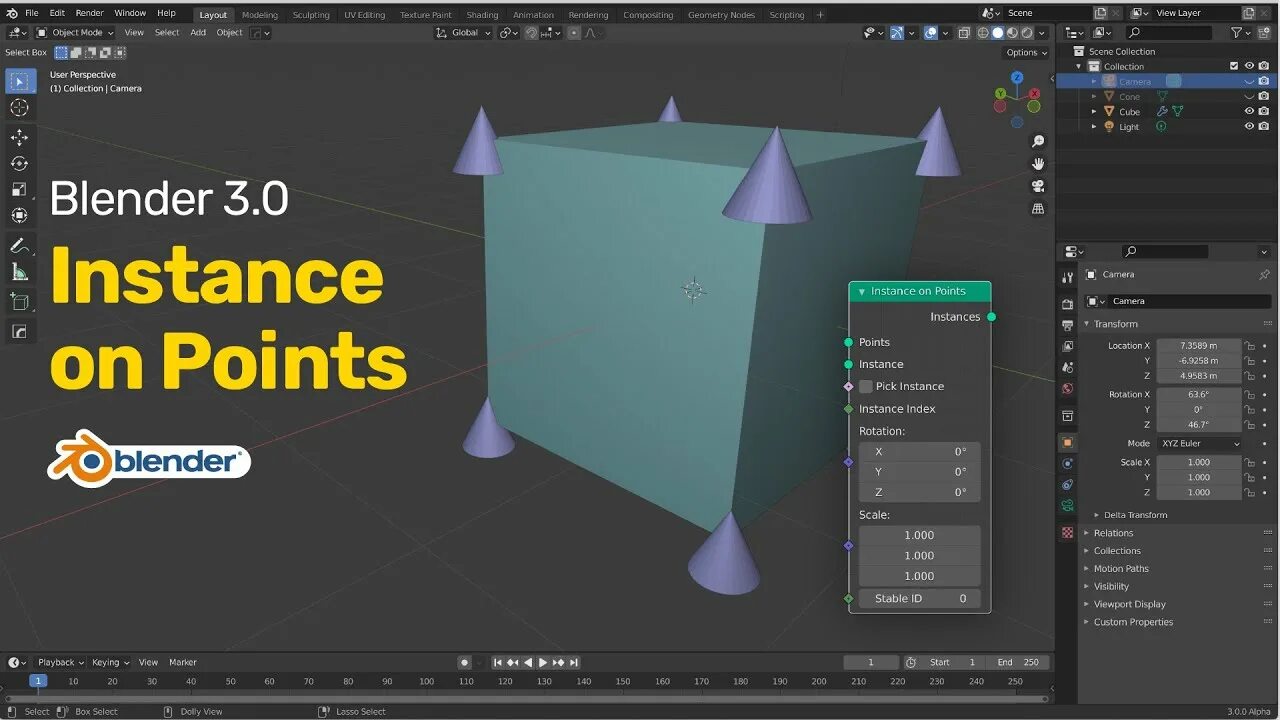1280x720 pixels.
Task: Switch to the Modeling workspace tab
Action: [x=260, y=15]
